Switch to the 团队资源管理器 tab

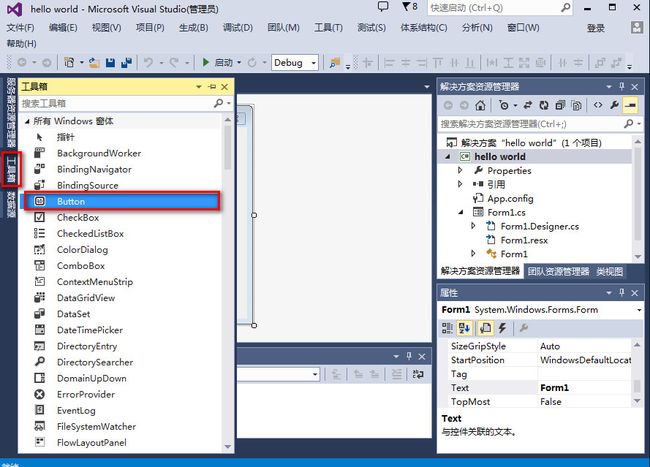(x=558, y=271)
